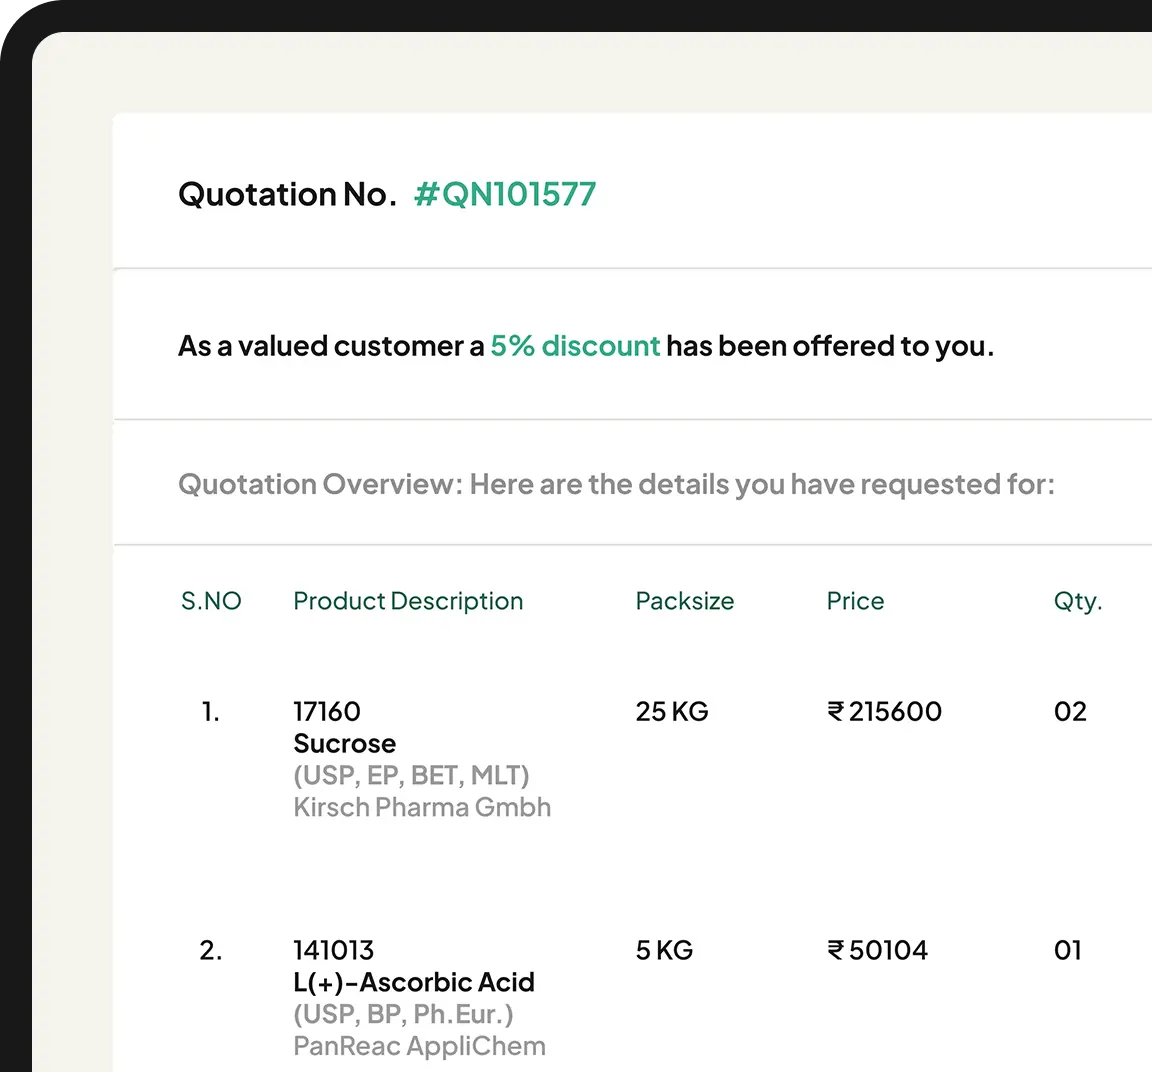Click the Quotation Overview heading text
Image resolution: width=1152 pixels, height=1072 pixels.
(x=616, y=485)
